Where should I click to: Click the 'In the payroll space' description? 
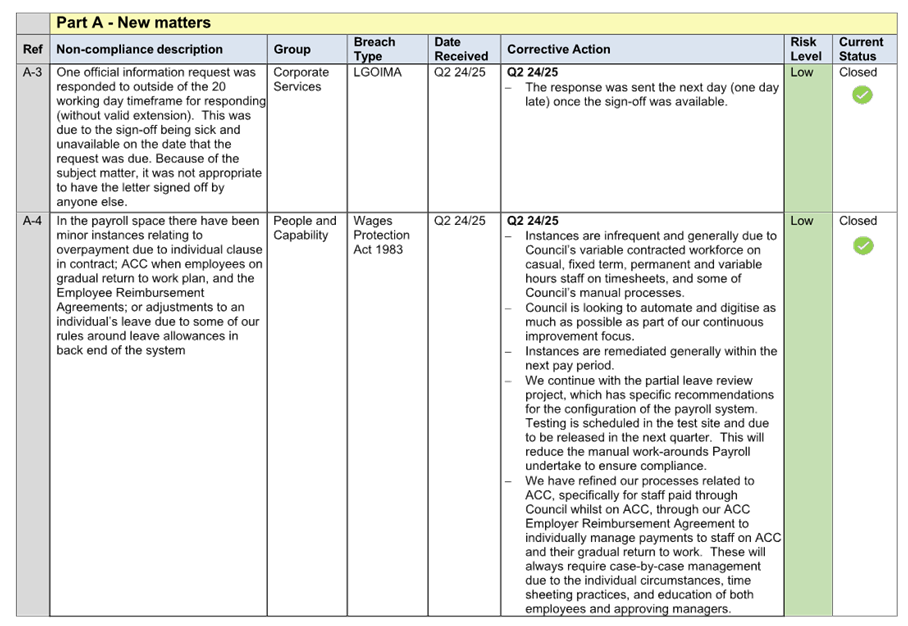click(x=159, y=285)
